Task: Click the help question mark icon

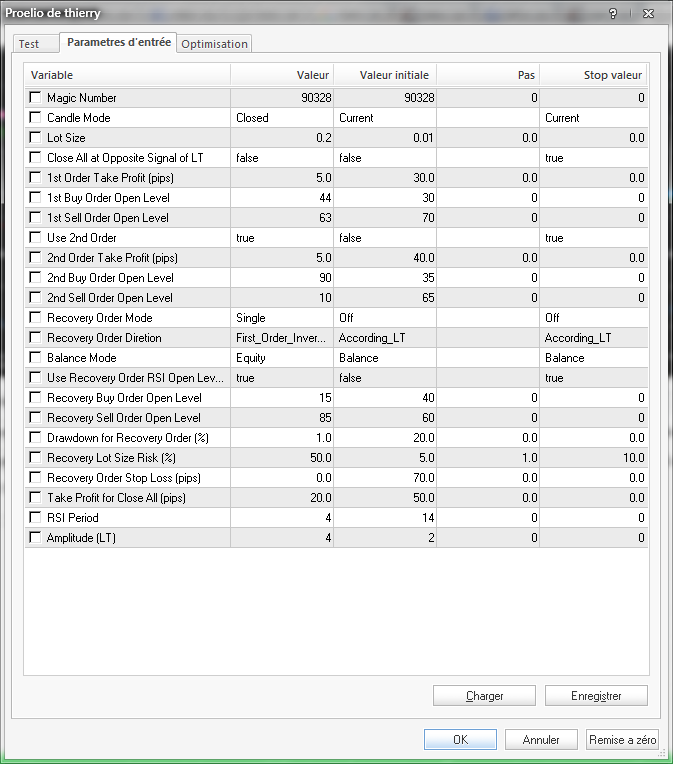Action: pyautogui.click(x=613, y=14)
